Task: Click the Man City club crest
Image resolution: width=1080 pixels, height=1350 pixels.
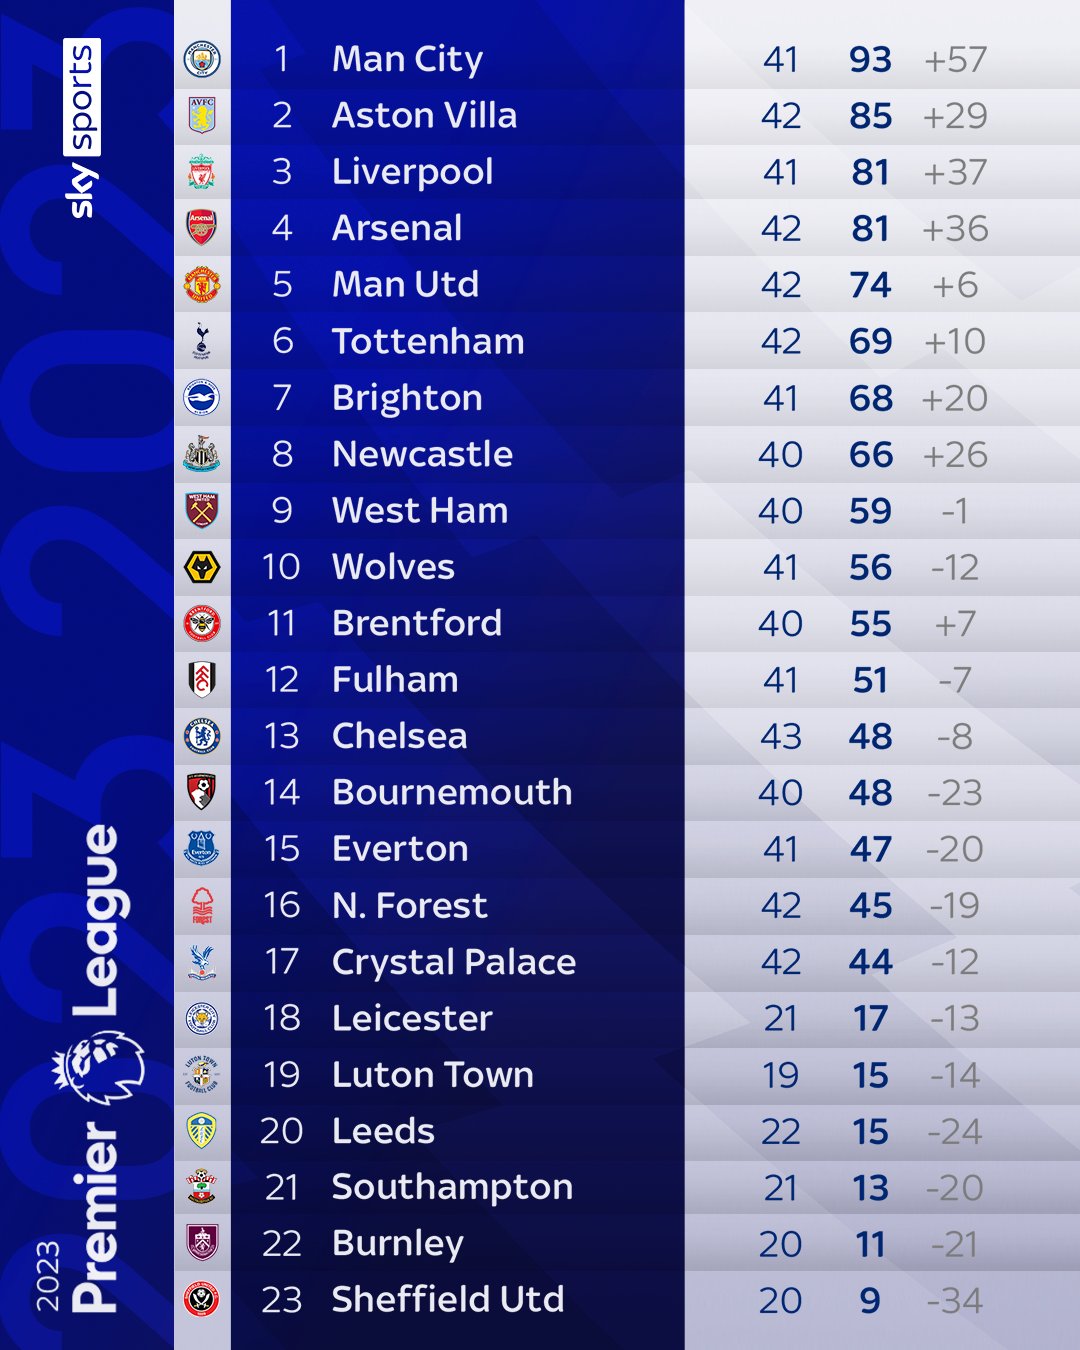Action: tap(202, 59)
